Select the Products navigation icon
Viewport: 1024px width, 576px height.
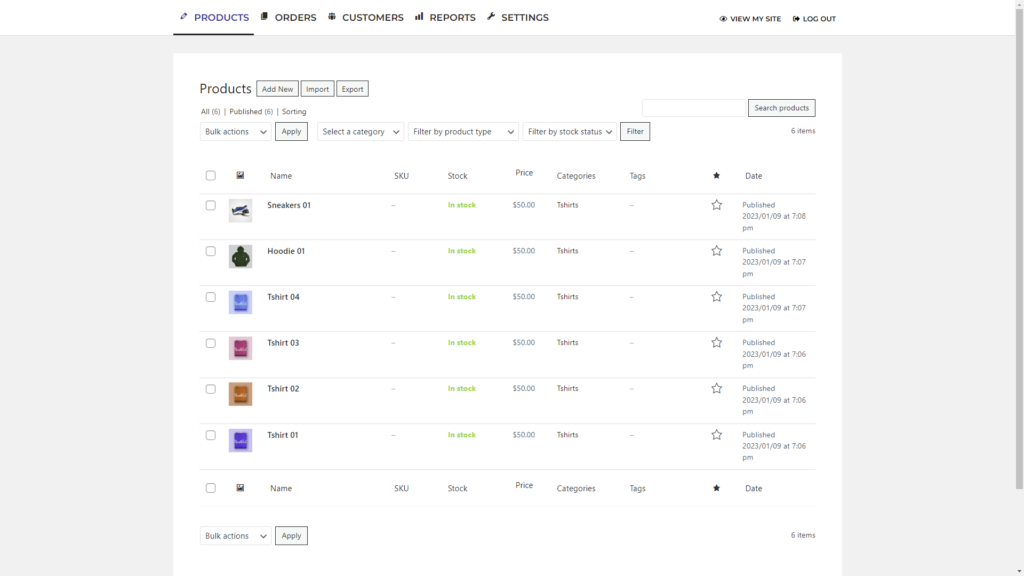click(x=182, y=17)
